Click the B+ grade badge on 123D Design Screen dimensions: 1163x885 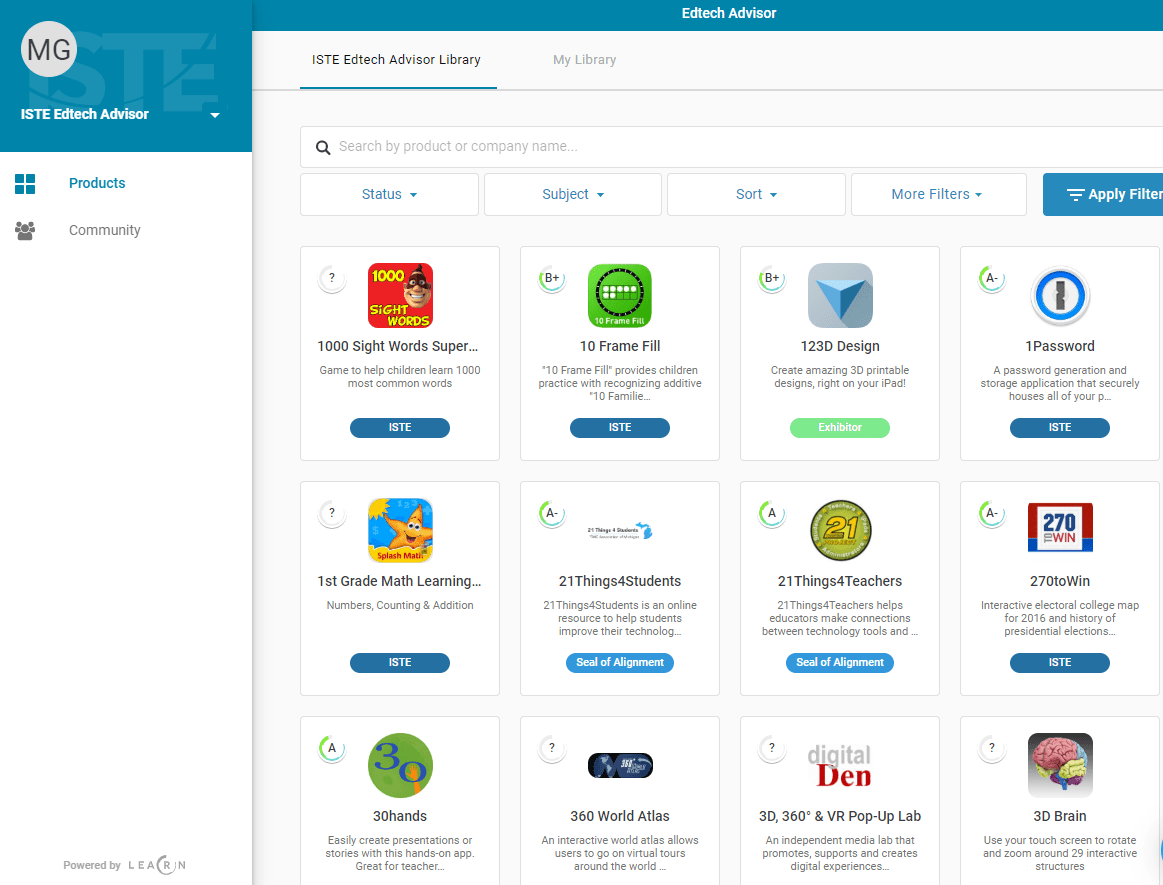pyautogui.click(x=772, y=278)
